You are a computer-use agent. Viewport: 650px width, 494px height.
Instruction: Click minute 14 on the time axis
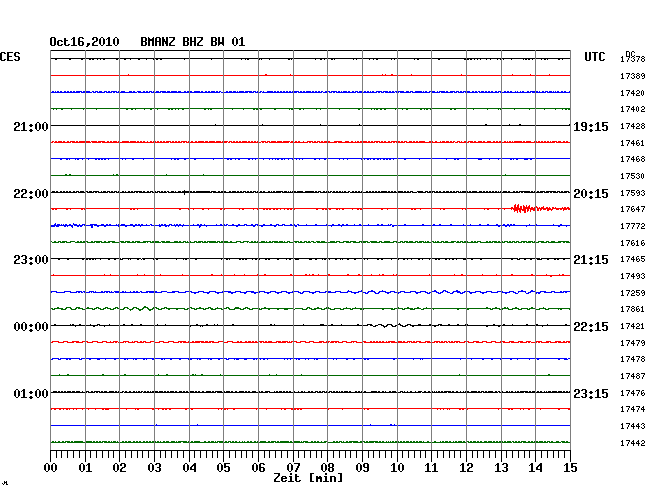[x=535, y=468]
